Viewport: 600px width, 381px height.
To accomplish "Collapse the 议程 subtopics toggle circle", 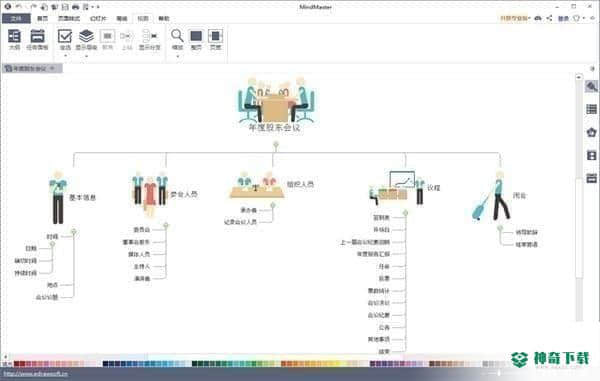I will (406, 213).
